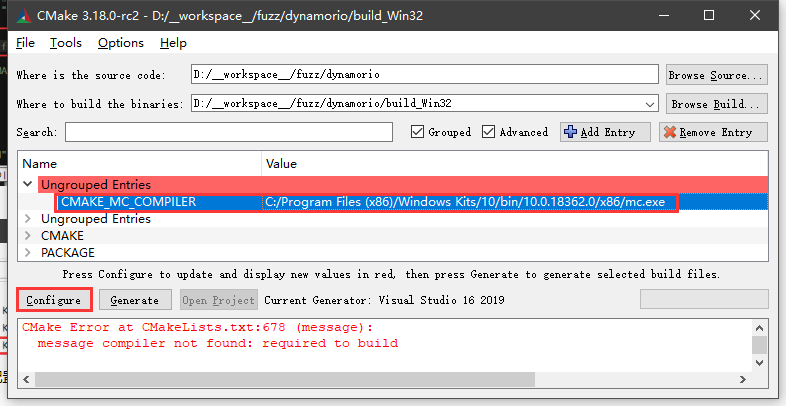Viewport: 786px width, 406px height.
Task: Click the output log scroll up arrow
Action: [759, 328]
